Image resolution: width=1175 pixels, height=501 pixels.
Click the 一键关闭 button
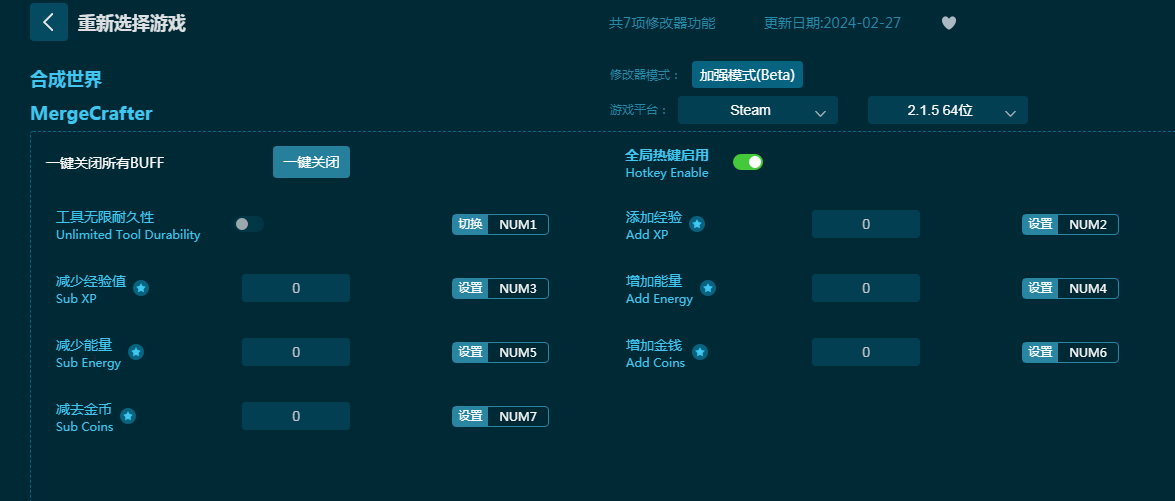(x=311, y=163)
